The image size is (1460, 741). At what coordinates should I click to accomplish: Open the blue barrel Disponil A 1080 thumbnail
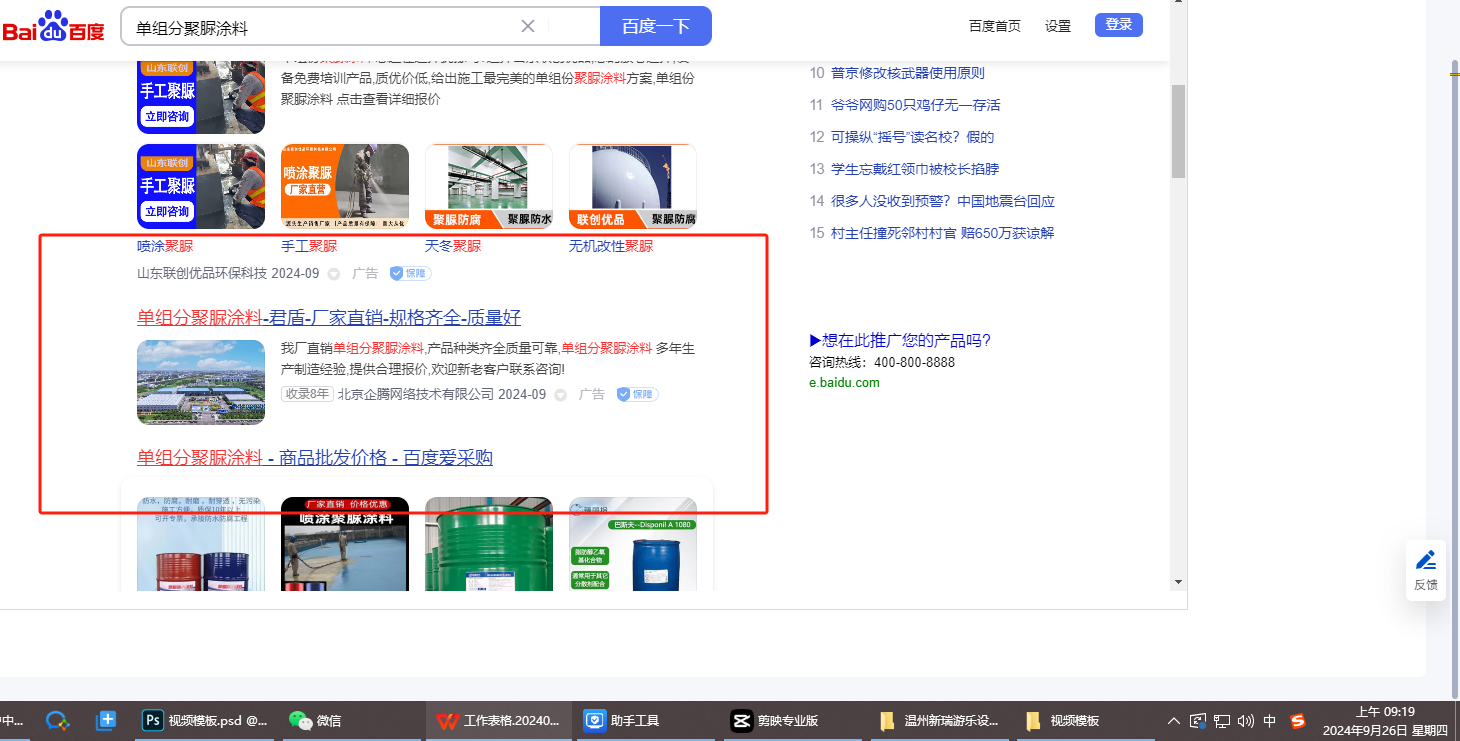[x=633, y=544]
